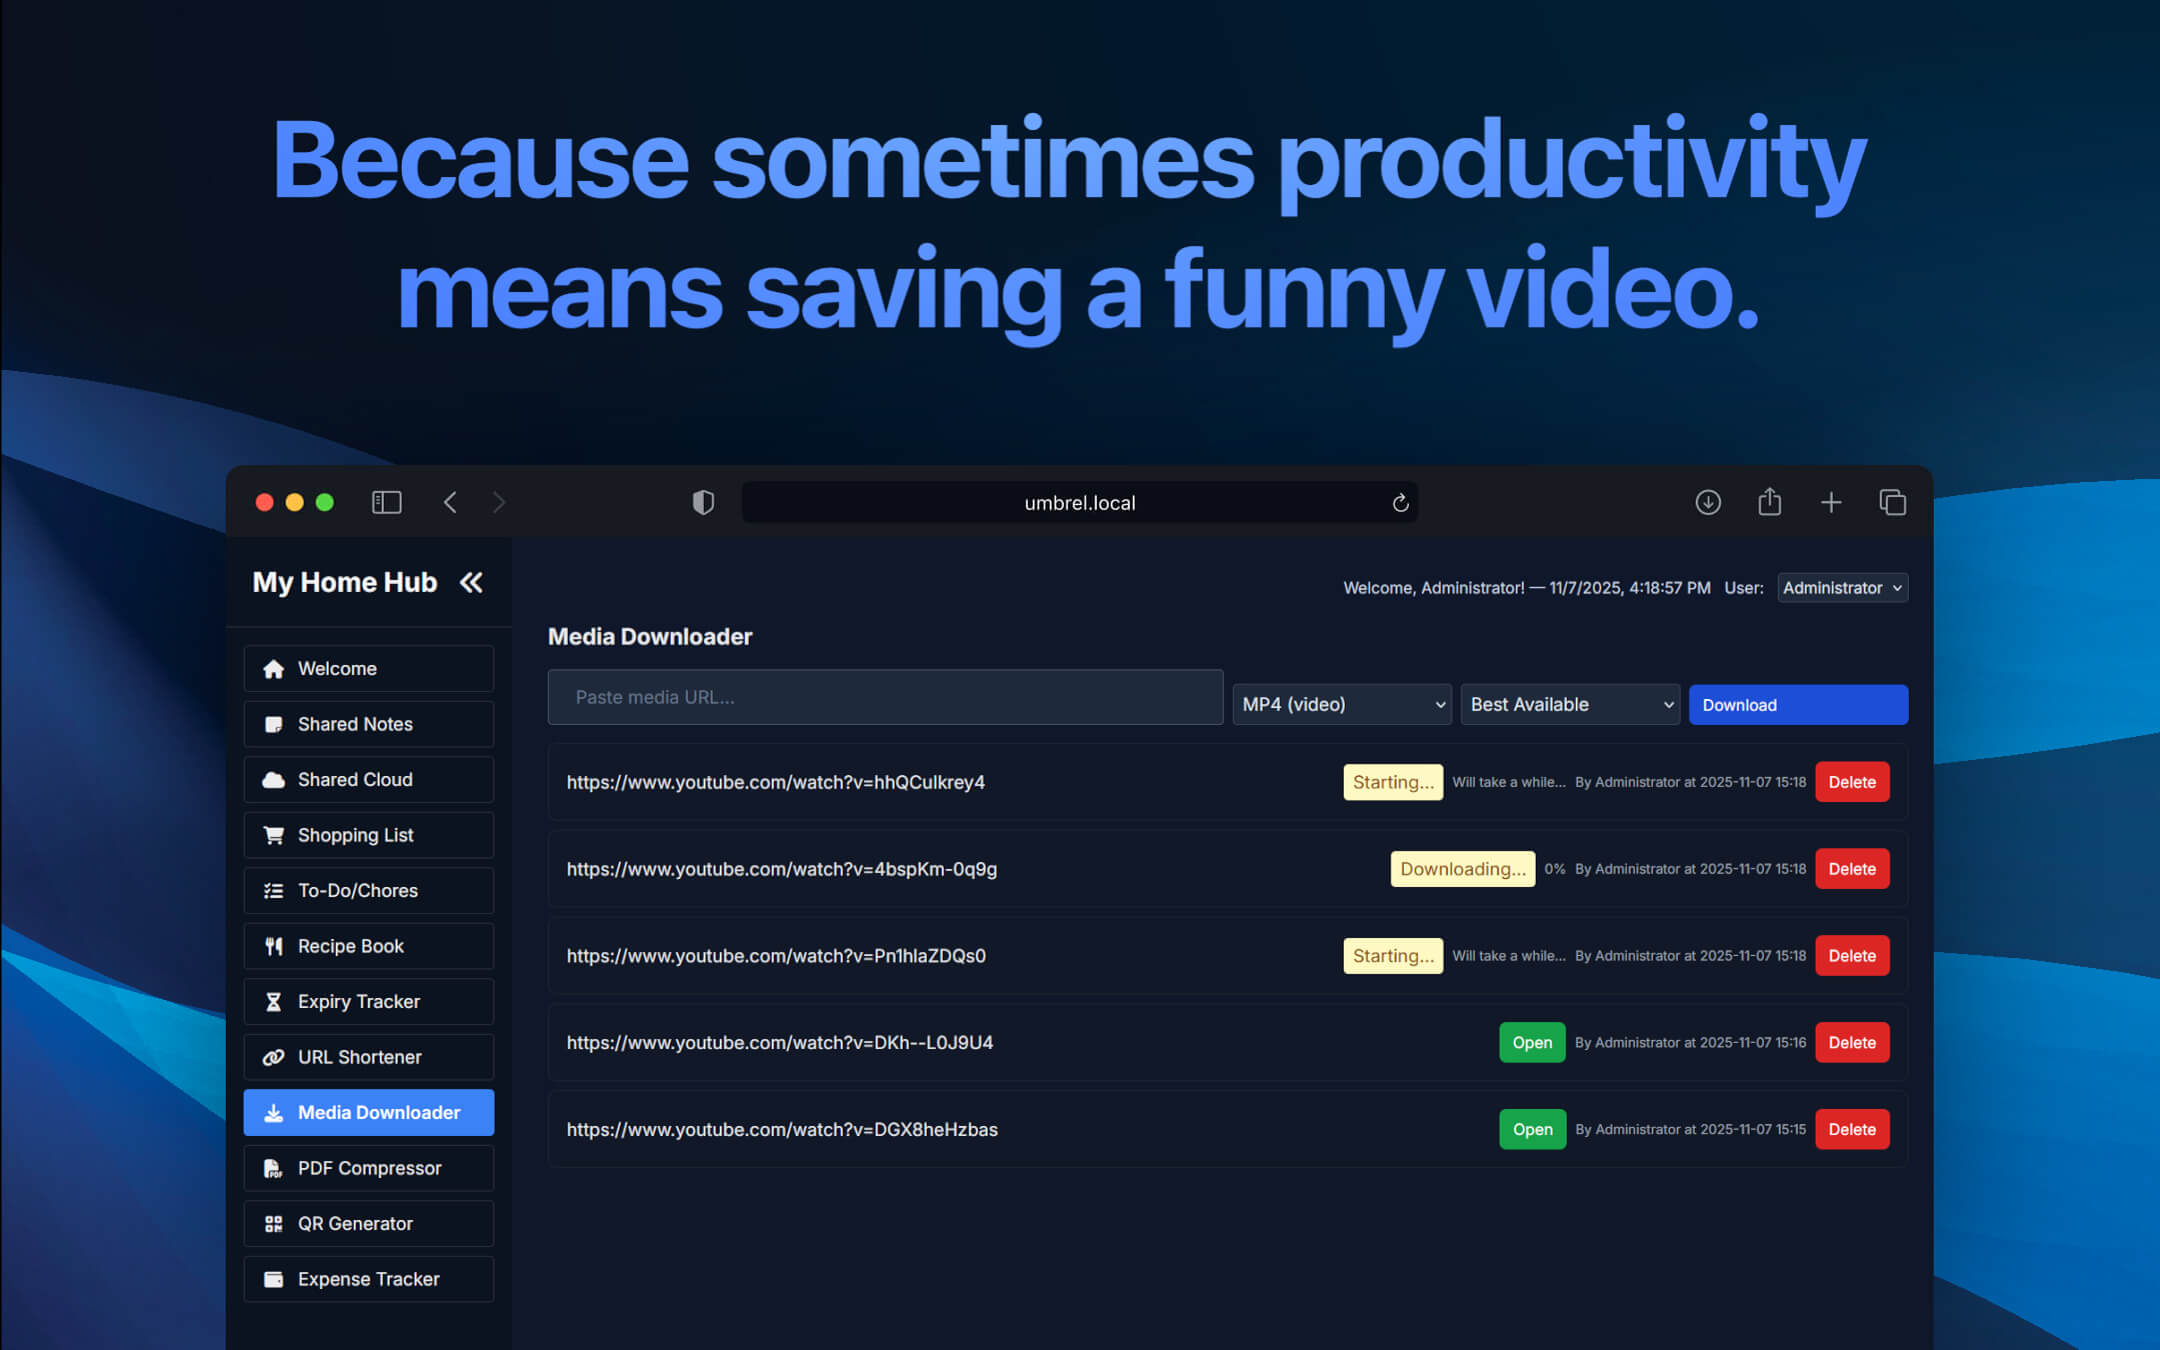Collapse the My Home Hub sidebar
Image resolution: width=2160 pixels, height=1350 pixels.
click(x=471, y=582)
